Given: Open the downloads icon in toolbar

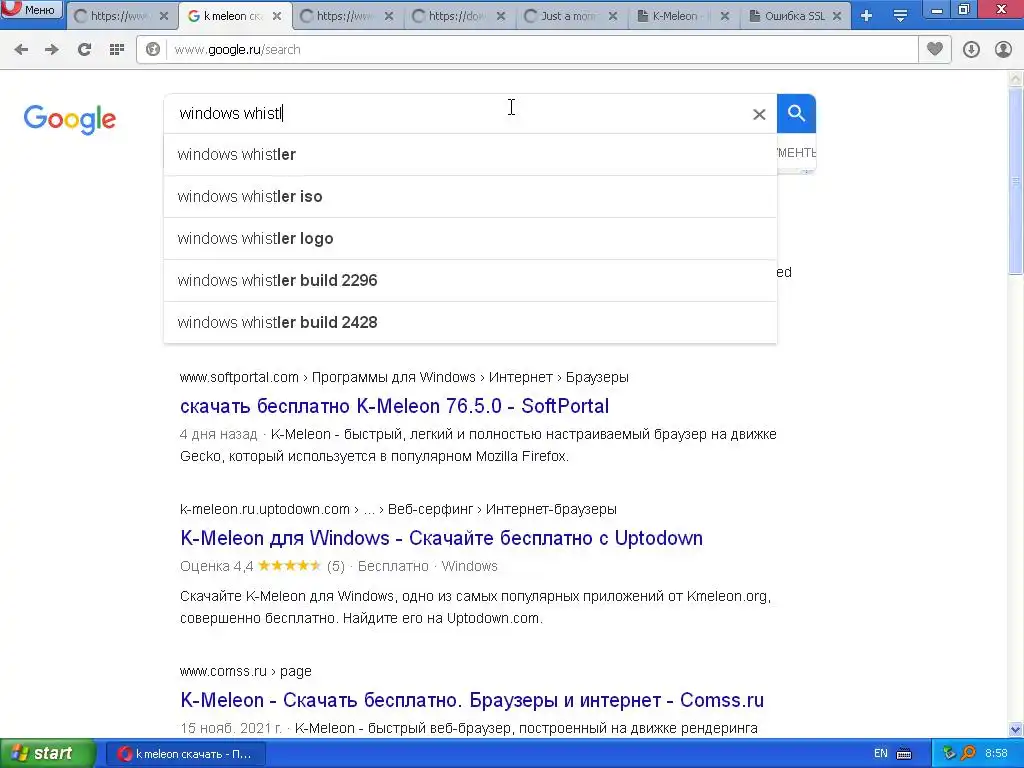Looking at the screenshot, I should [971, 50].
